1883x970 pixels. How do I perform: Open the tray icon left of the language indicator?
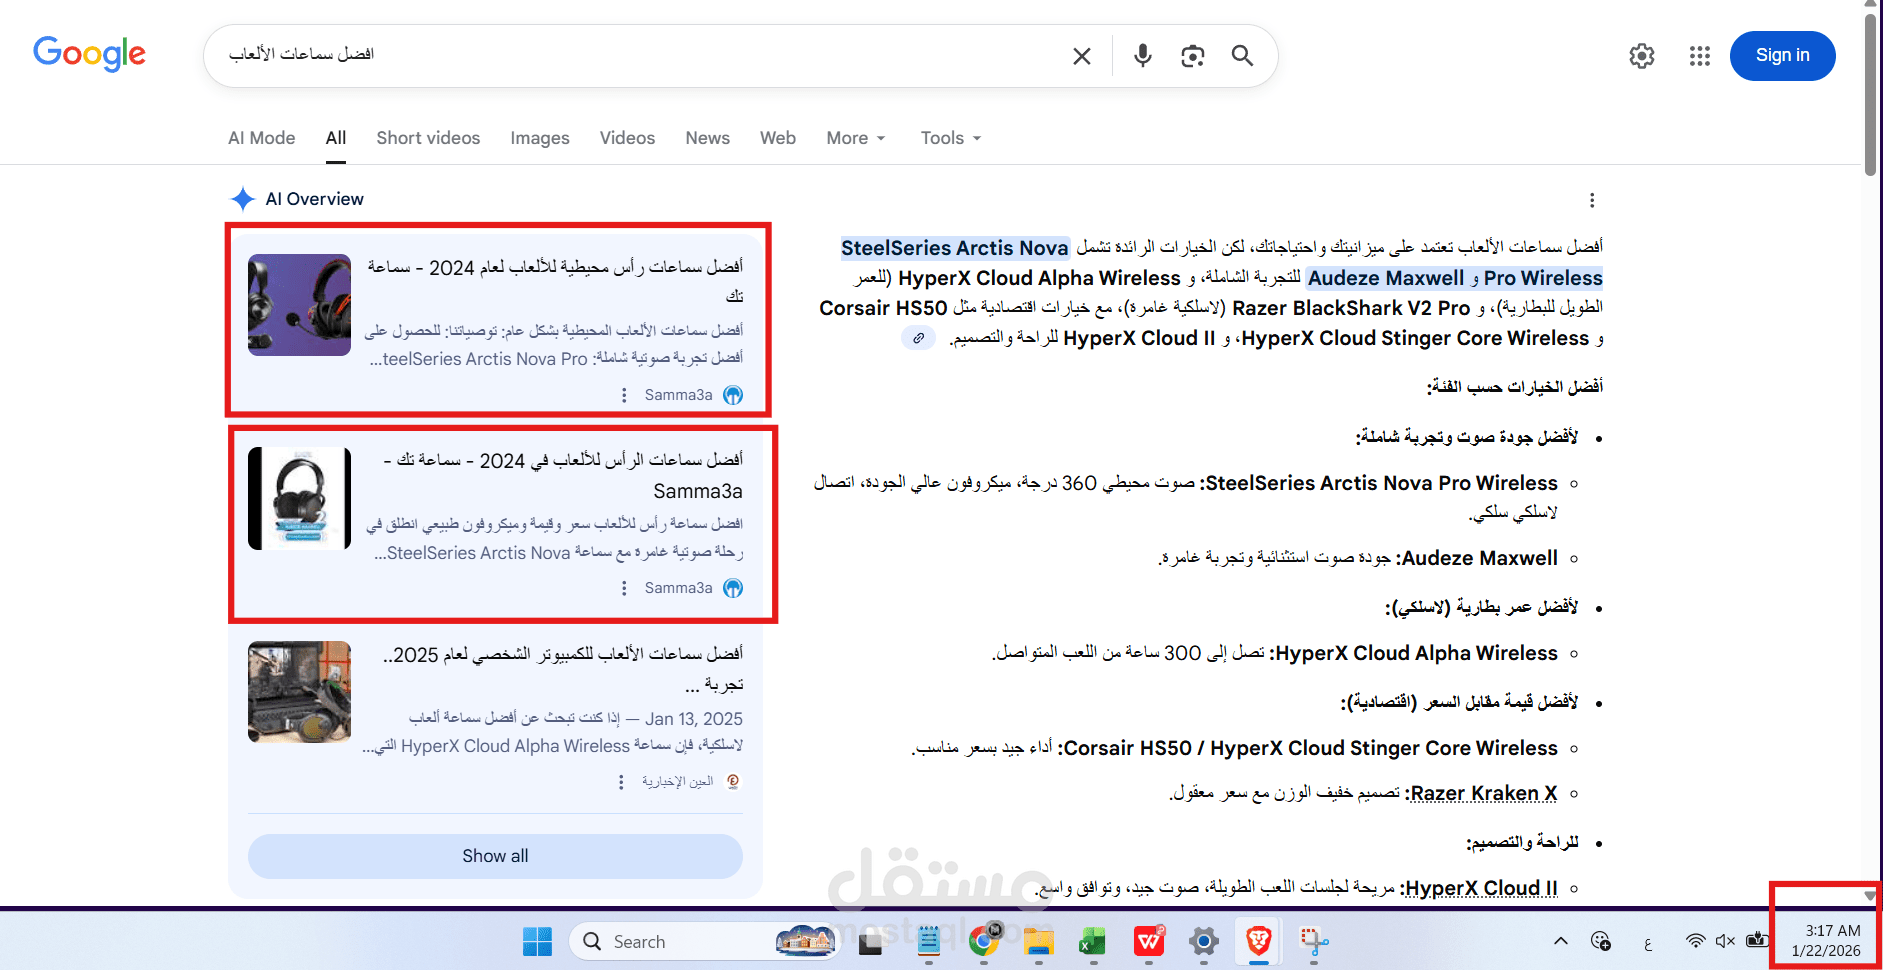[x=1601, y=941]
